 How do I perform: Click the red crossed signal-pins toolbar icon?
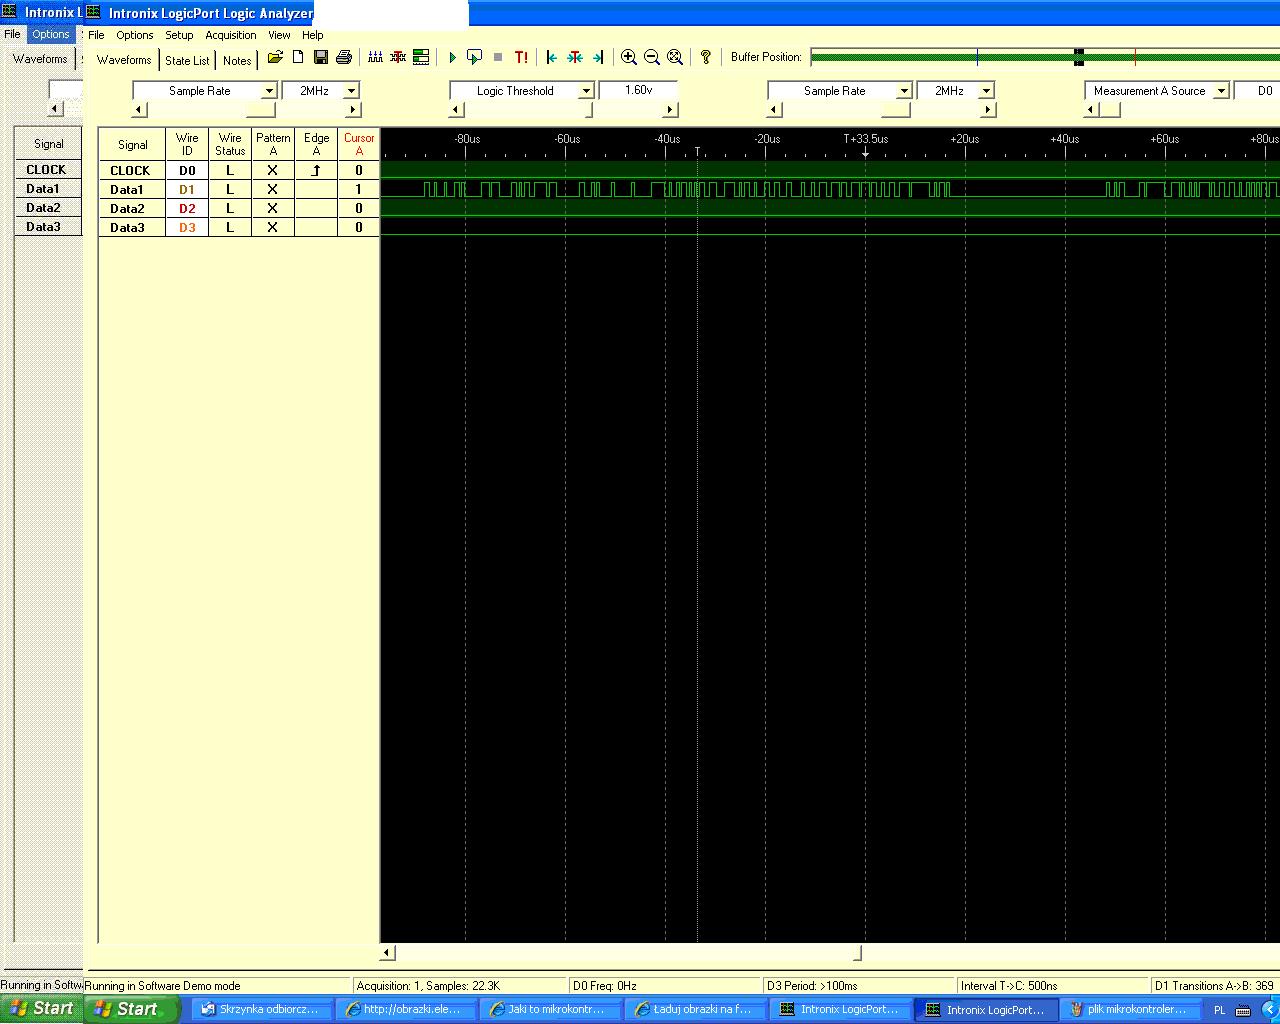pos(398,58)
